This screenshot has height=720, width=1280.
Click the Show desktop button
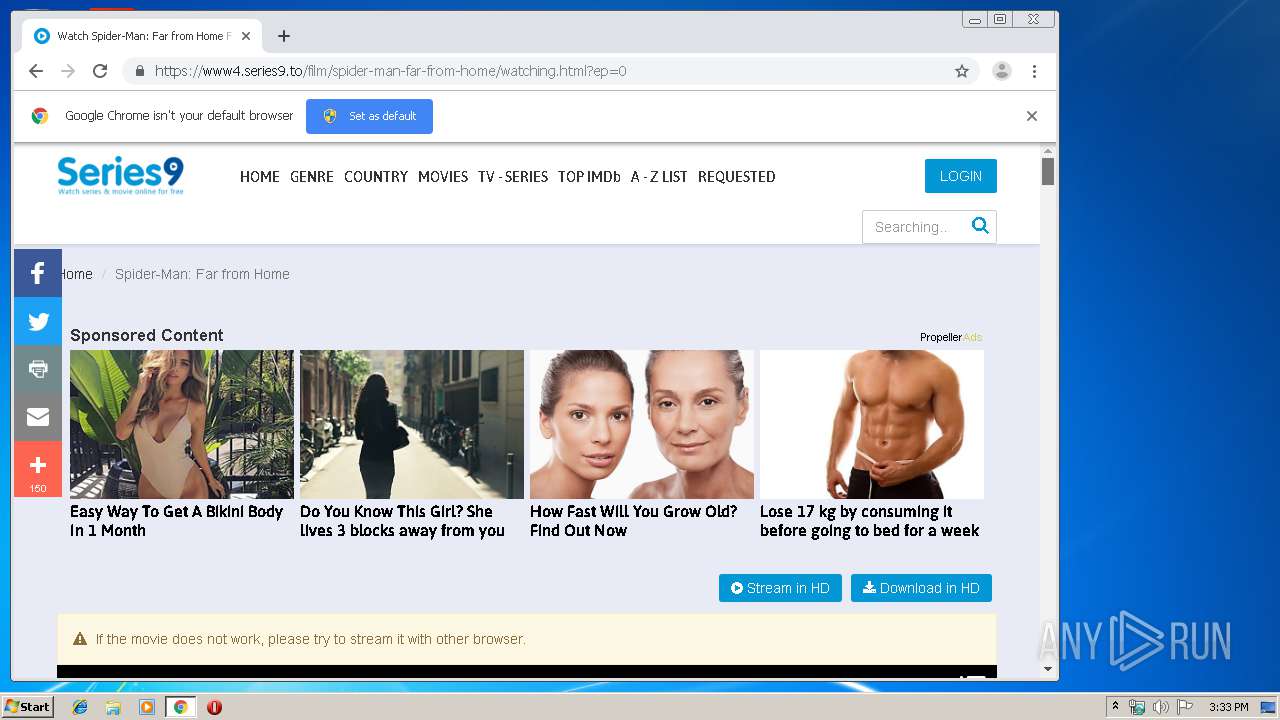(x=1269, y=707)
